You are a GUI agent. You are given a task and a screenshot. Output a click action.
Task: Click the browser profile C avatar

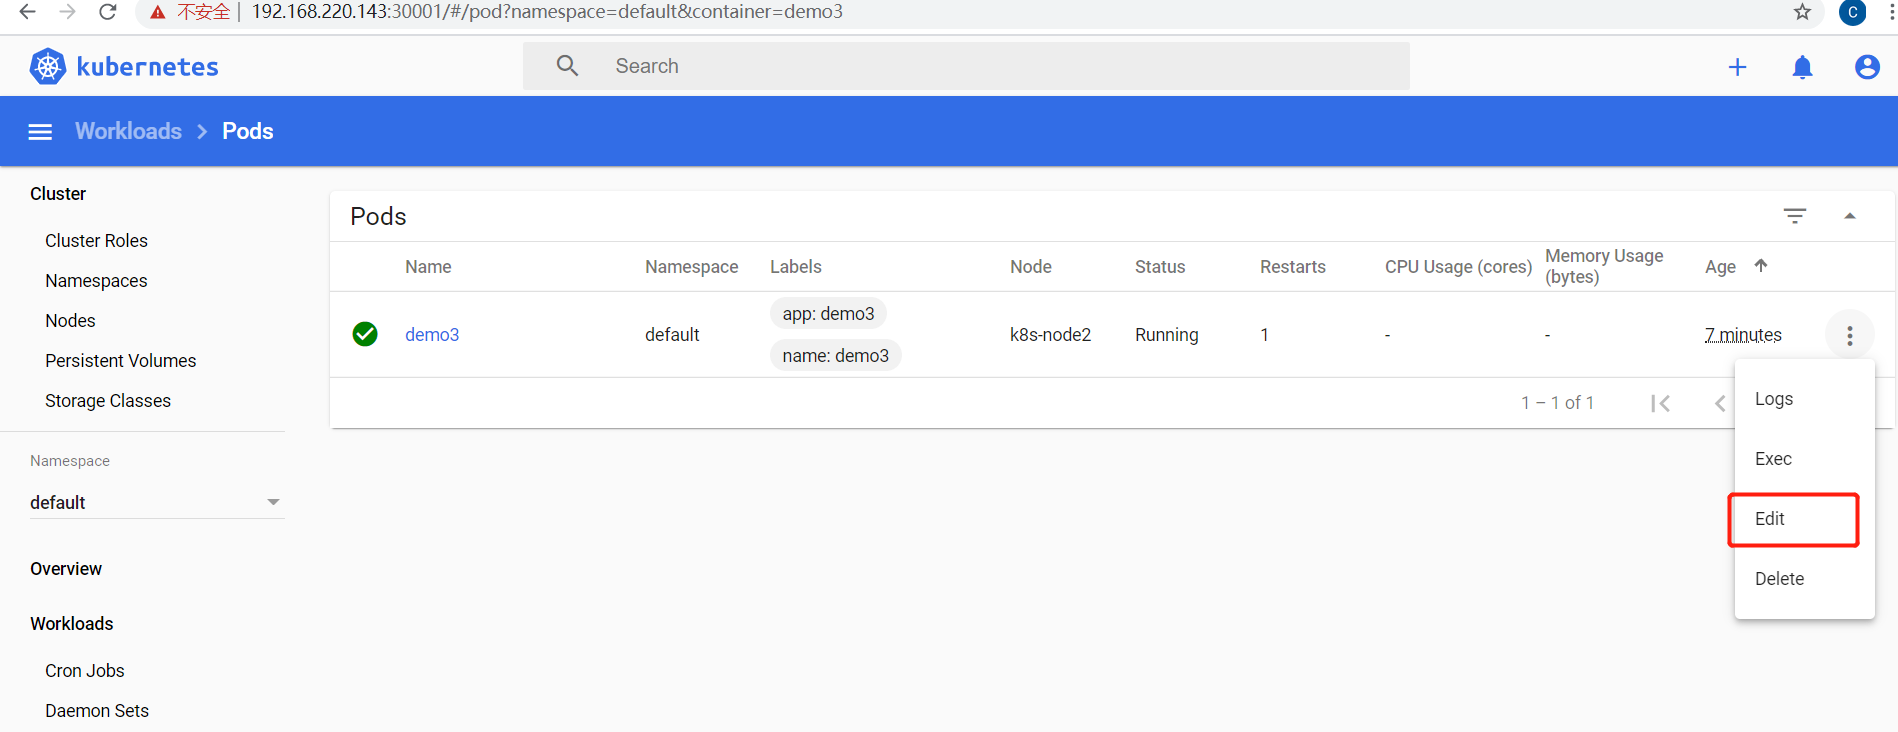(1853, 12)
